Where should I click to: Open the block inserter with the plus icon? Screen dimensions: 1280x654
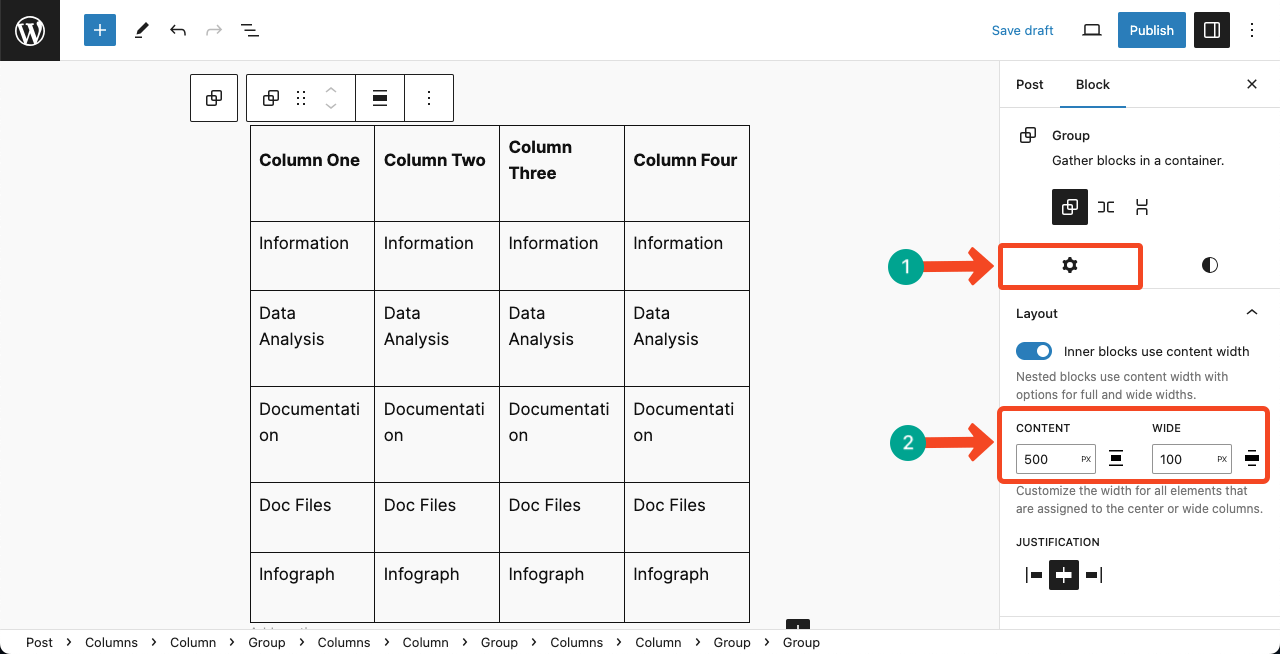point(99,30)
